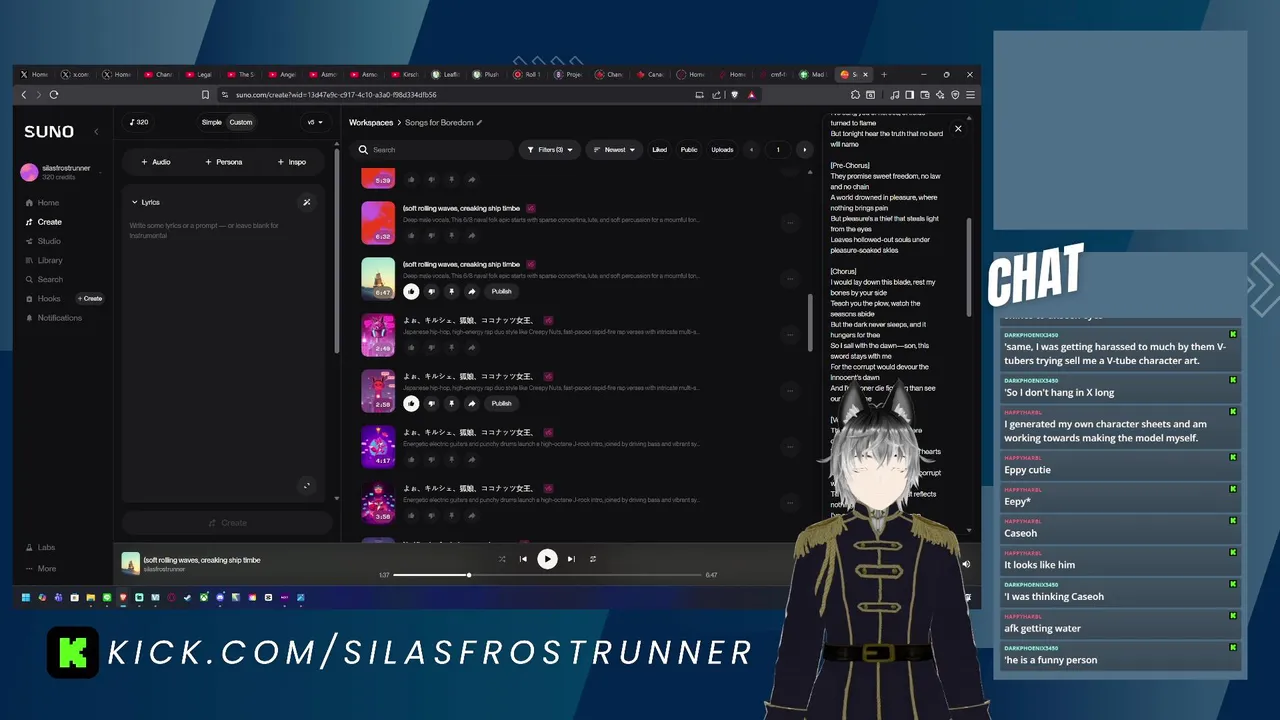
Task: Play the current track
Action: [547, 559]
